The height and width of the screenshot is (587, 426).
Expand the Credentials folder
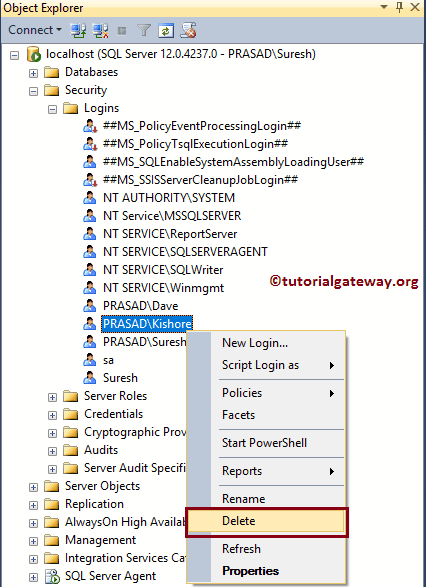[52, 415]
